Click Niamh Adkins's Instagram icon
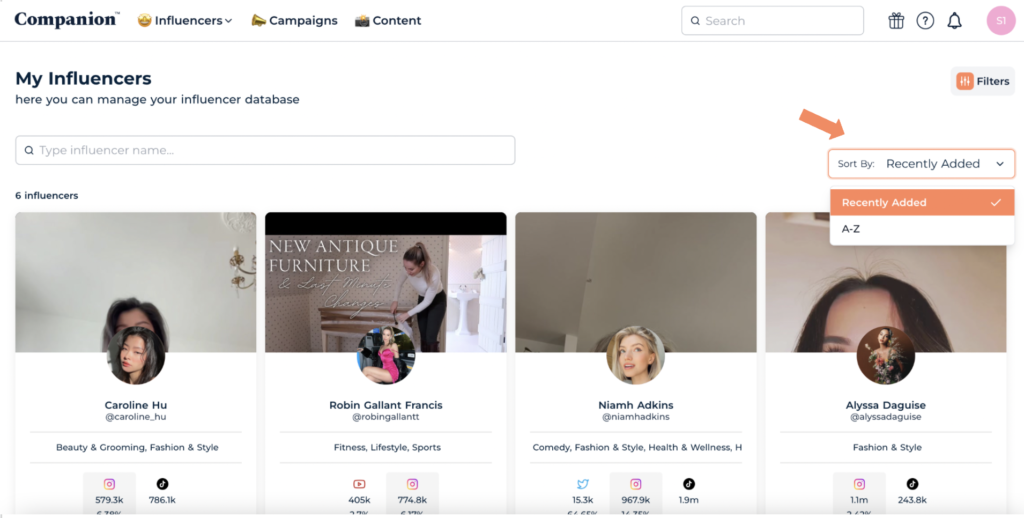1024x518 pixels. click(635, 484)
